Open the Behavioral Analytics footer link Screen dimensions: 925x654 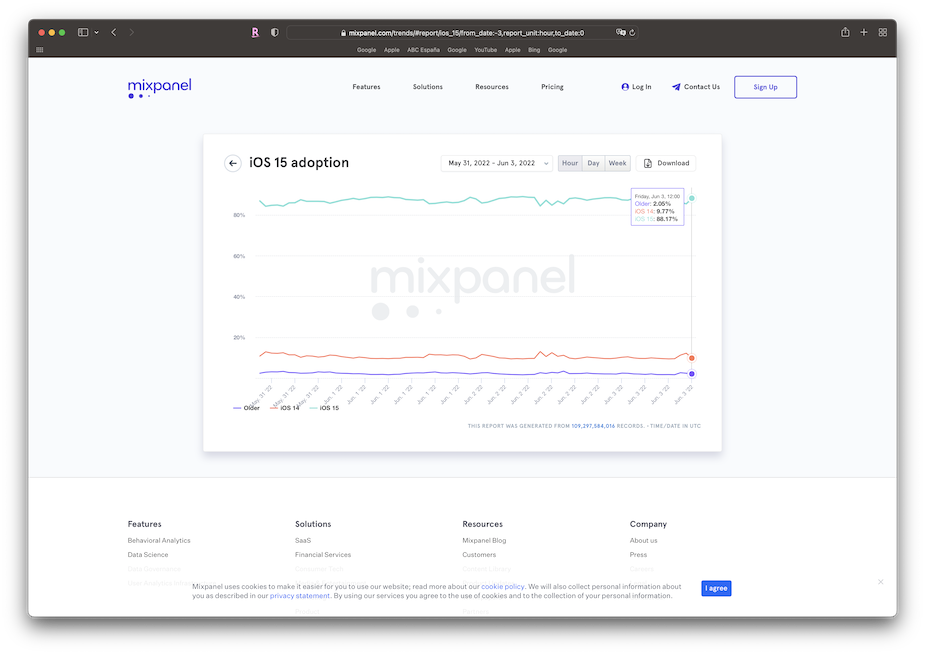pos(159,541)
